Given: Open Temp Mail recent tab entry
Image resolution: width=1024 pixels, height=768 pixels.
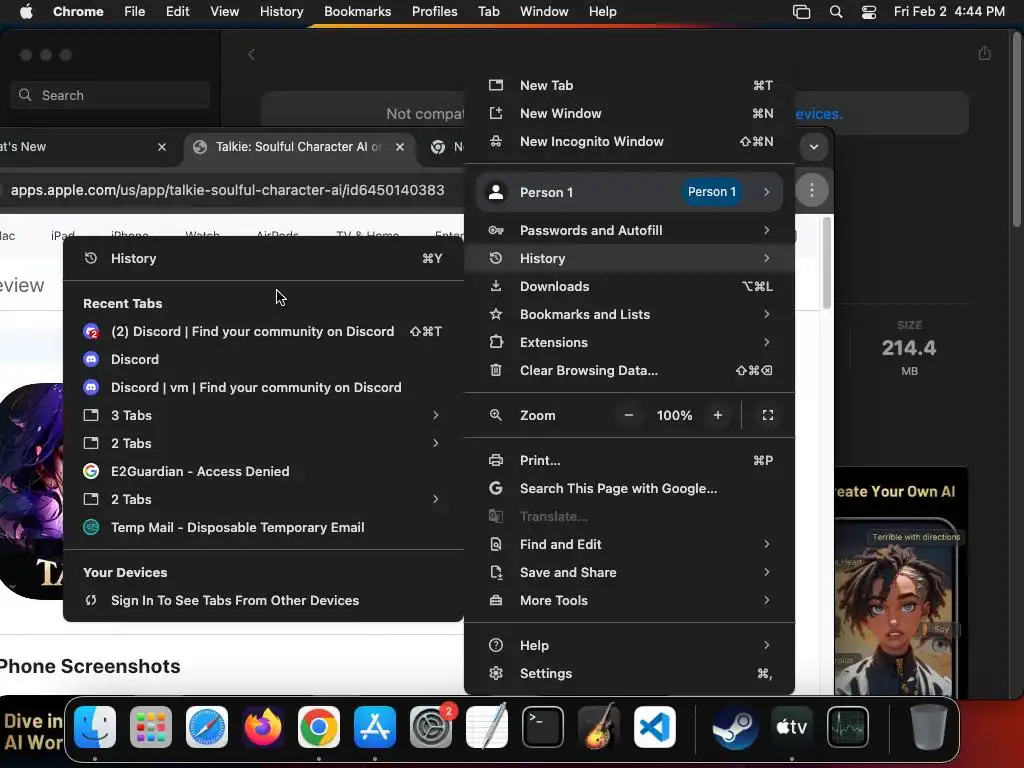Looking at the screenshot, I should [x=263, y=528].
